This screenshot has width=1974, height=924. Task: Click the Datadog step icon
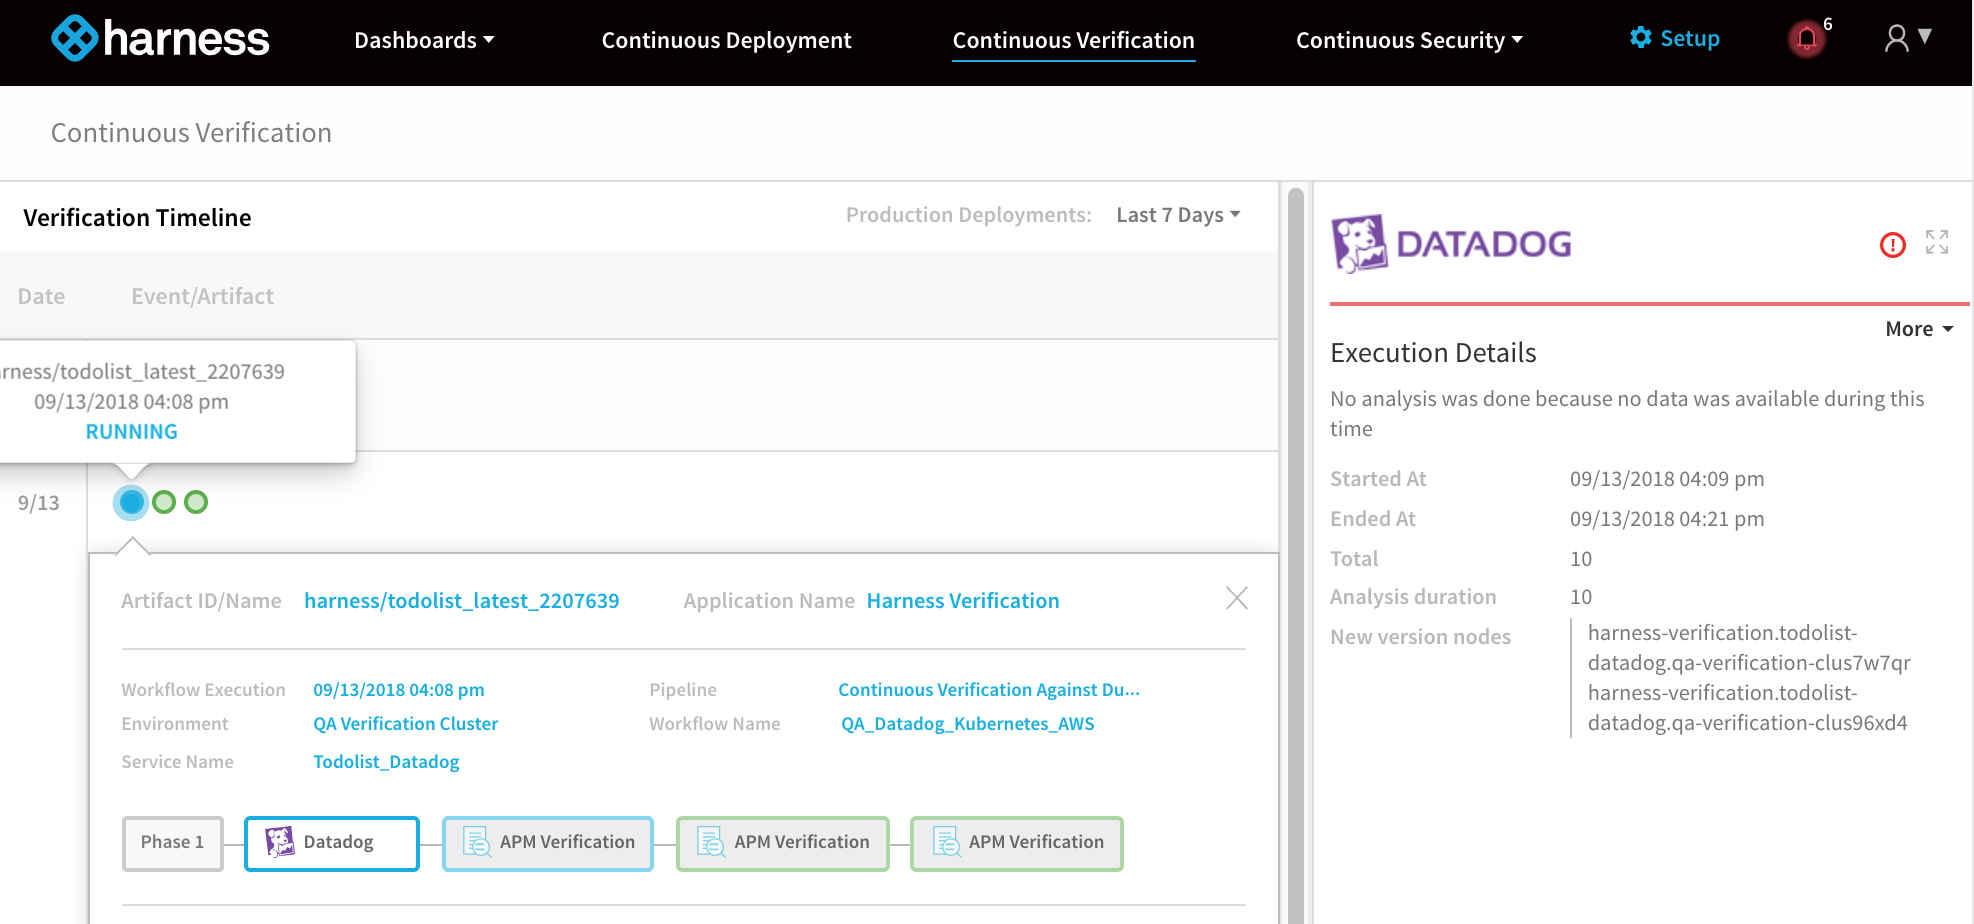[x=280, y=842]
